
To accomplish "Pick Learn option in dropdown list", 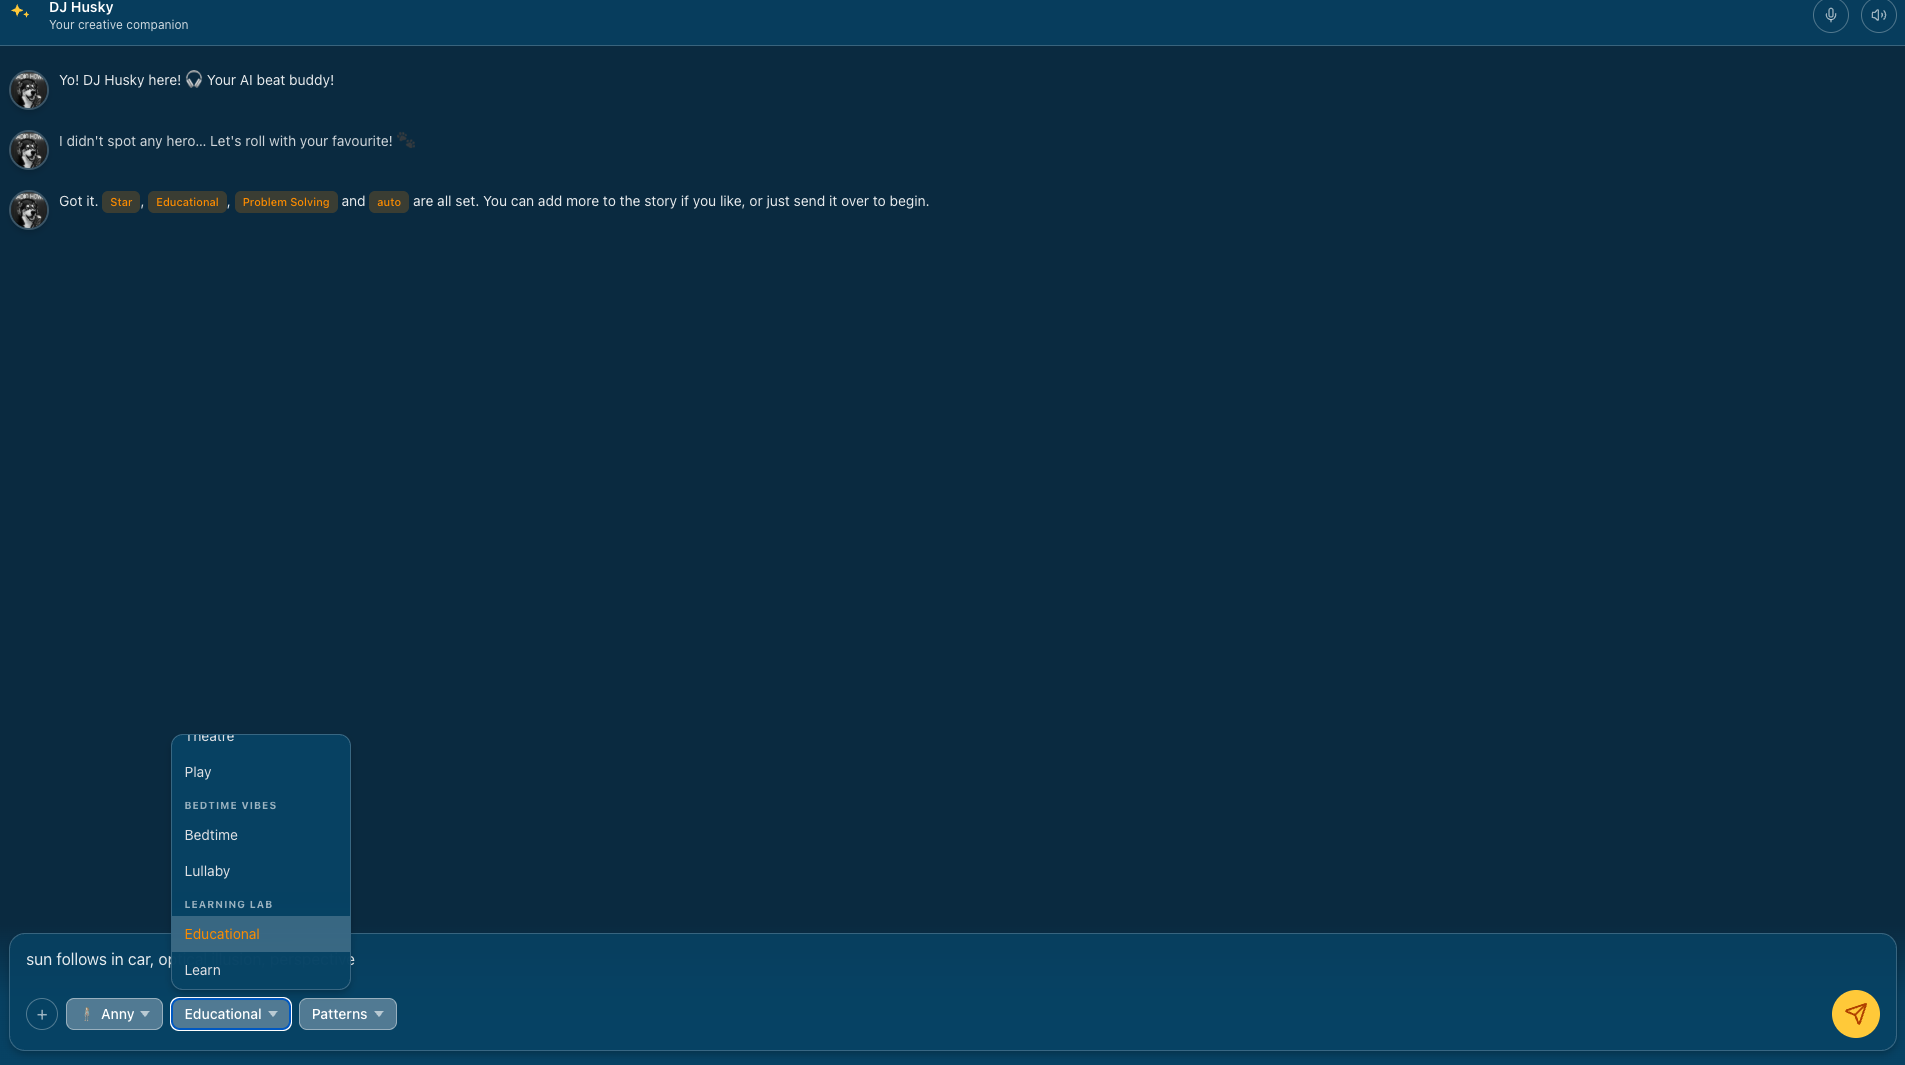I will pos(261,970).
